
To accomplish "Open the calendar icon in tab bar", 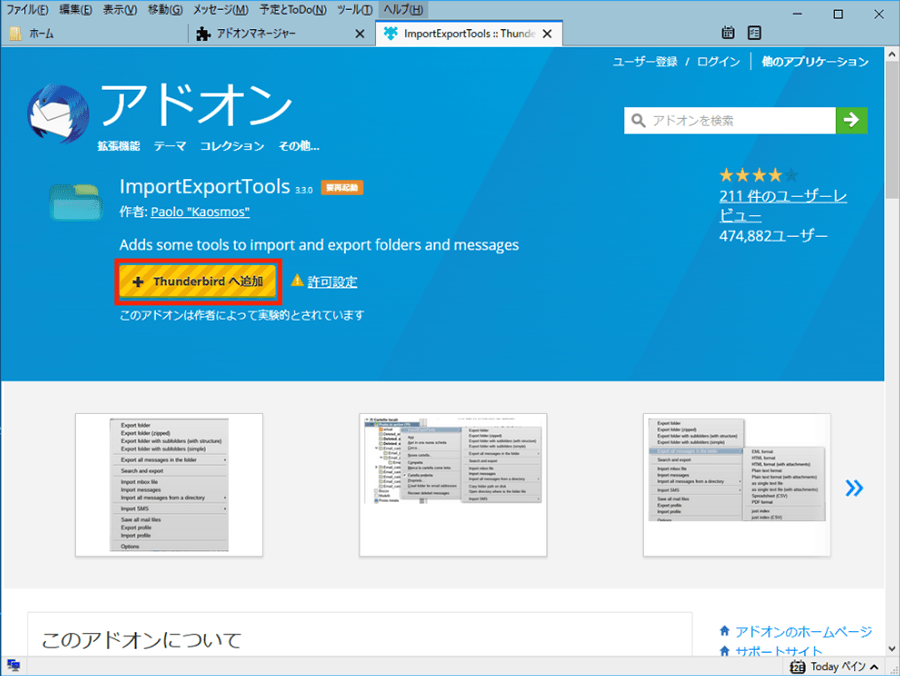I will (728, 33).
